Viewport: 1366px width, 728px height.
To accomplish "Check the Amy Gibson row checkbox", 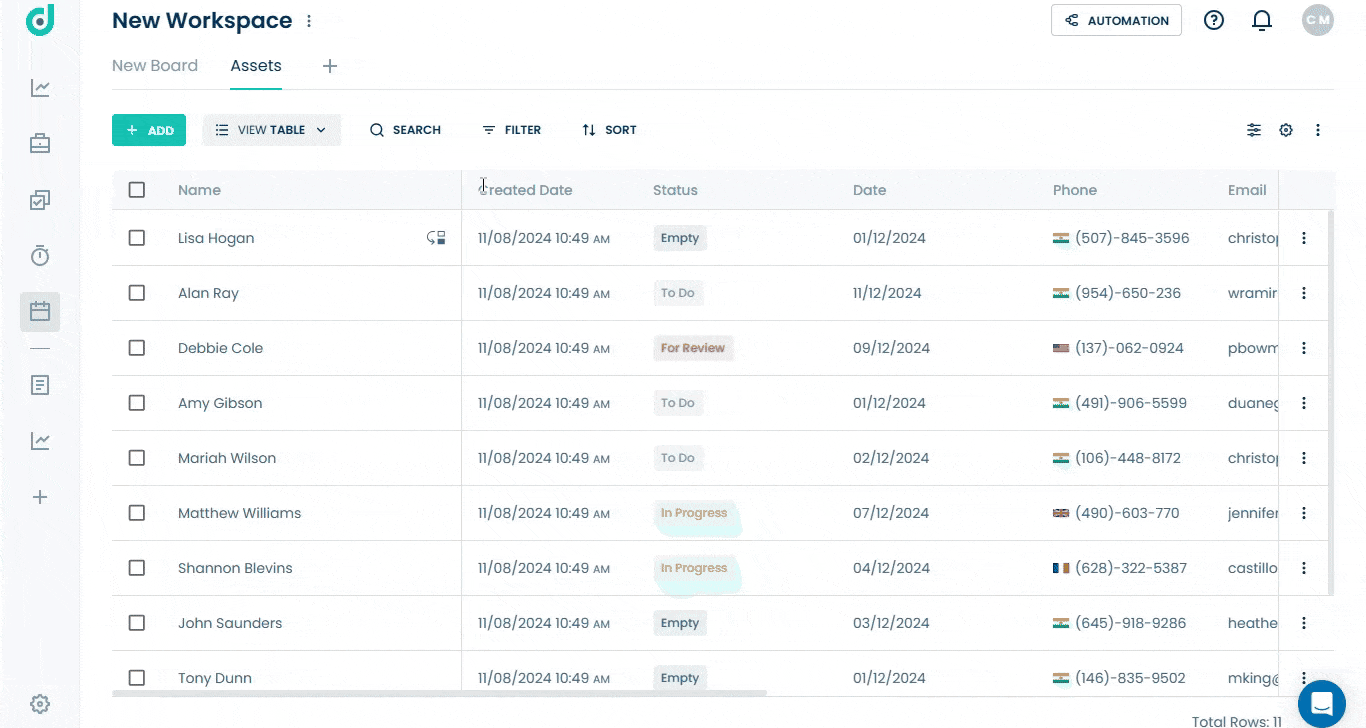I will coord(137,403).
